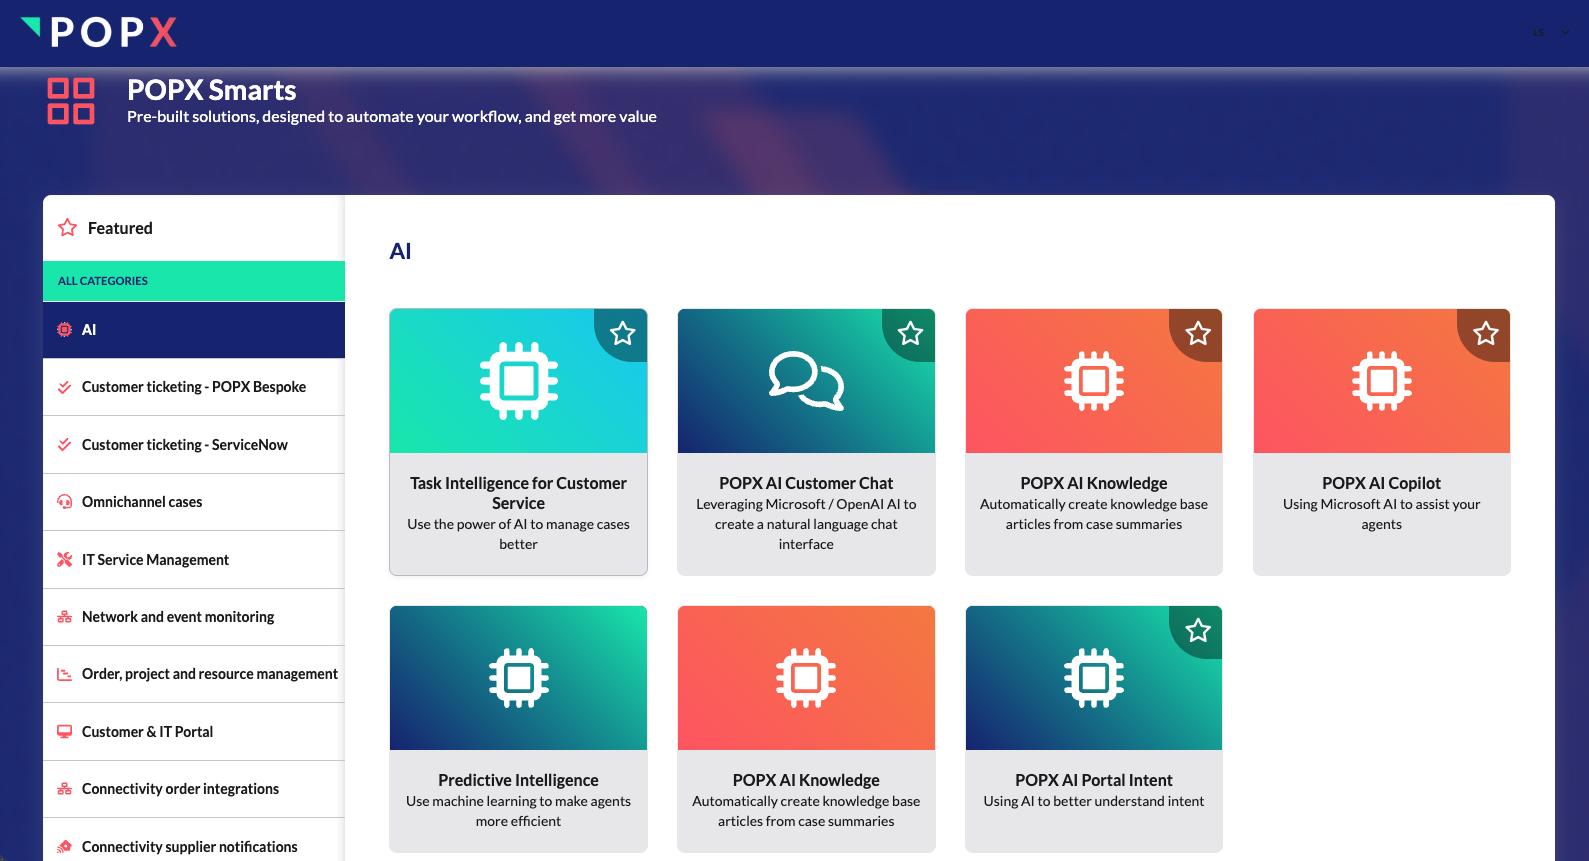Click the chip icon on Predictive Intelligence card
The image size is (1589, 861).
click(x=518, y=678)
